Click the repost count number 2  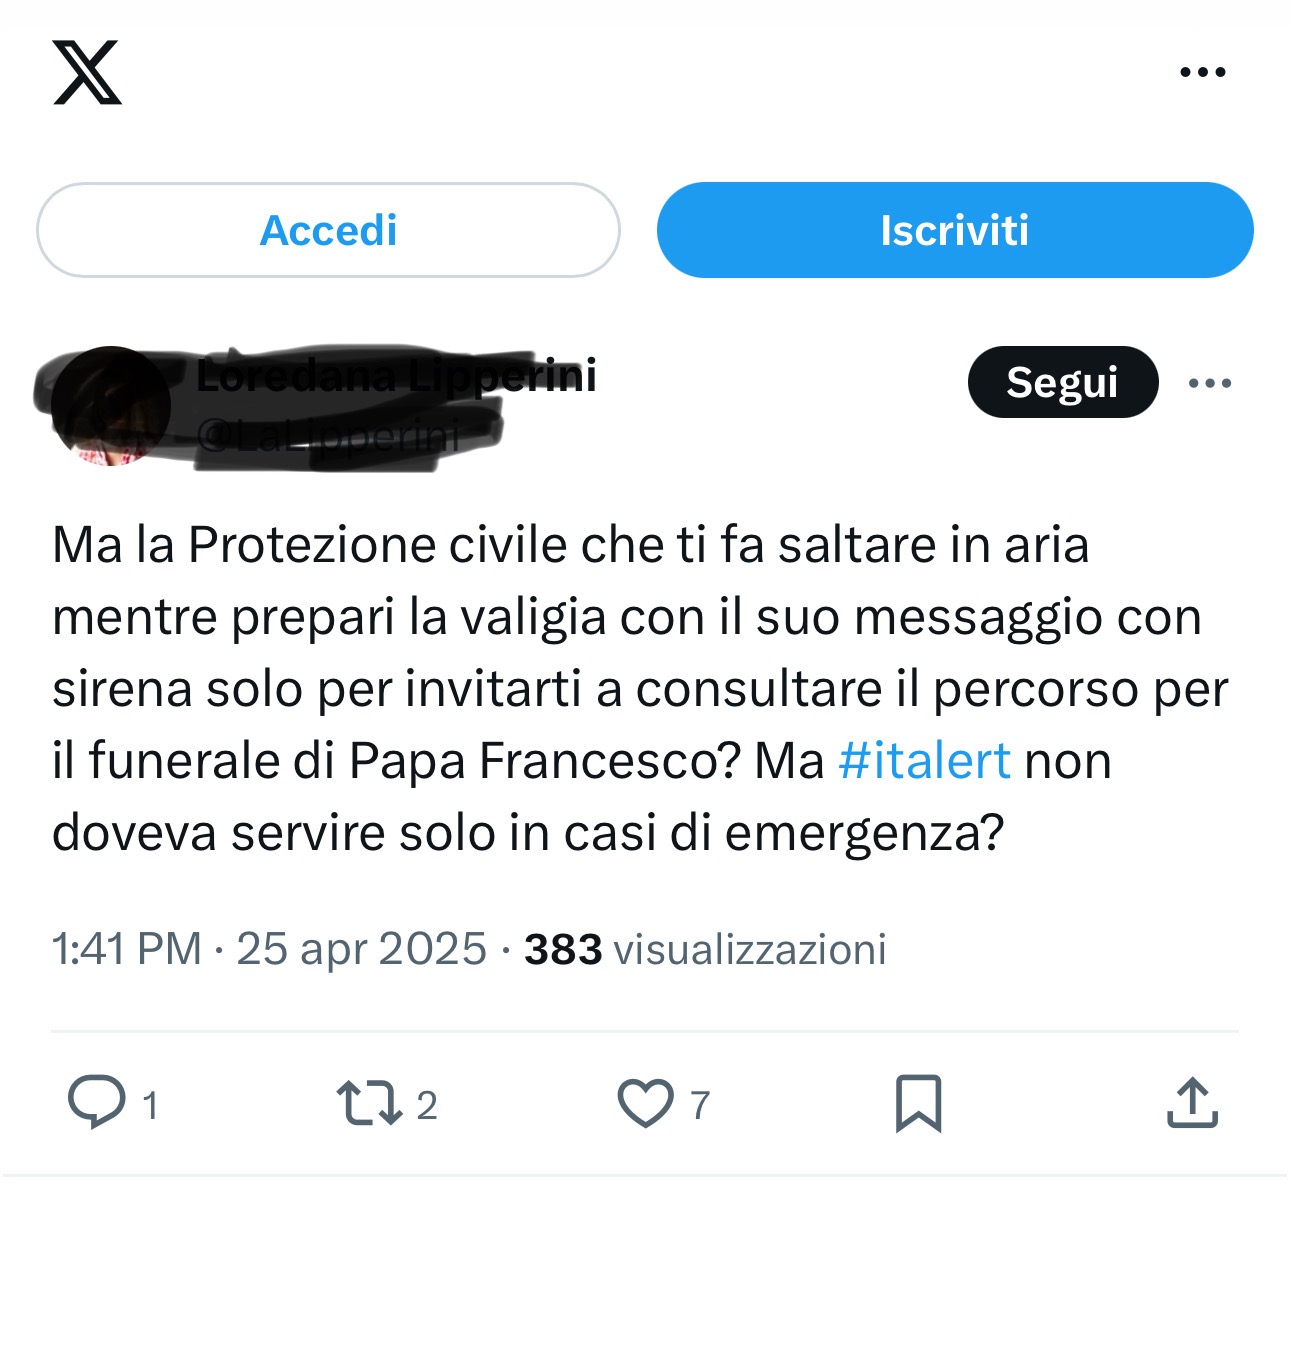(427, 1105)
